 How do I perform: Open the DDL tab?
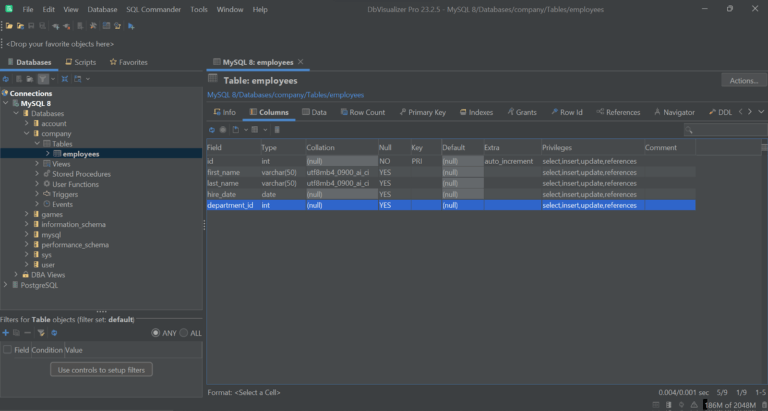point(720,112)
